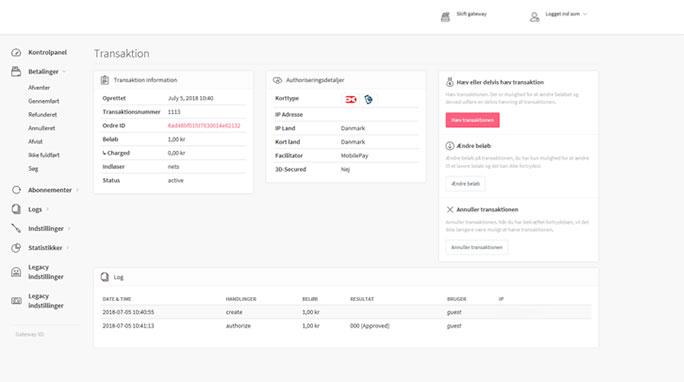
Task: Click the Indstillinger wrench icon
Action: 16,229
